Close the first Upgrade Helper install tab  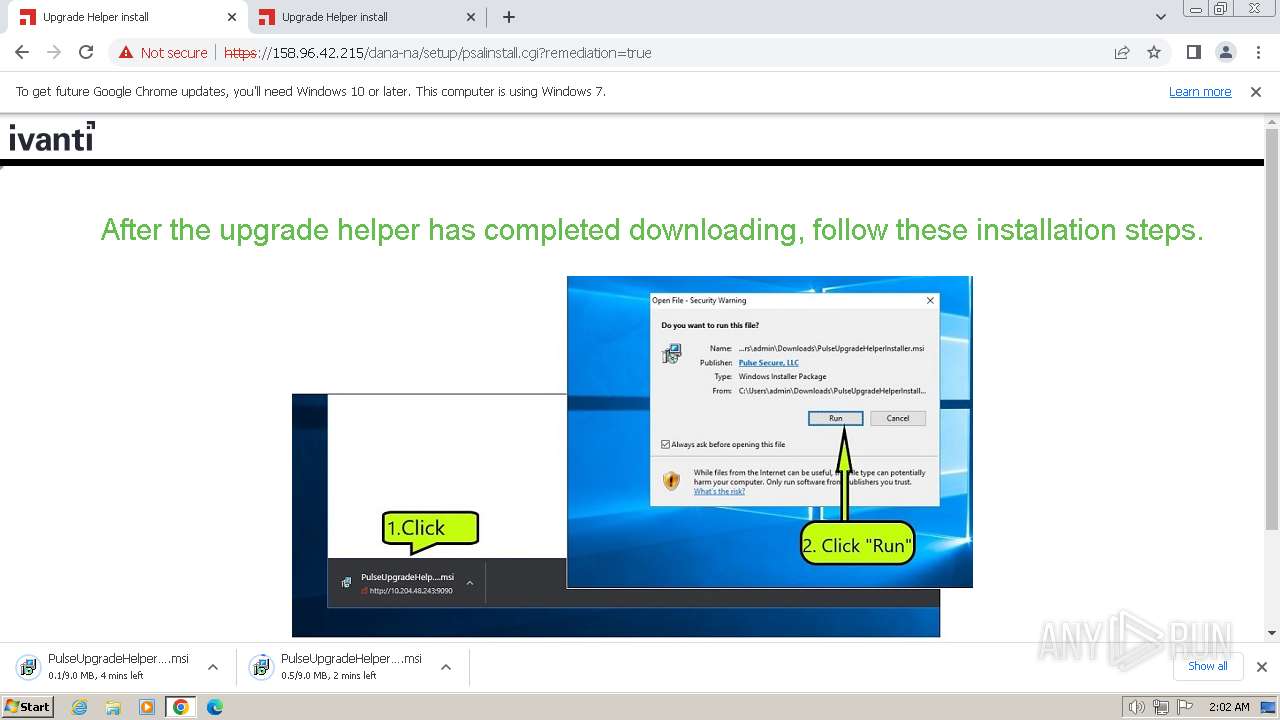[232, 17]
